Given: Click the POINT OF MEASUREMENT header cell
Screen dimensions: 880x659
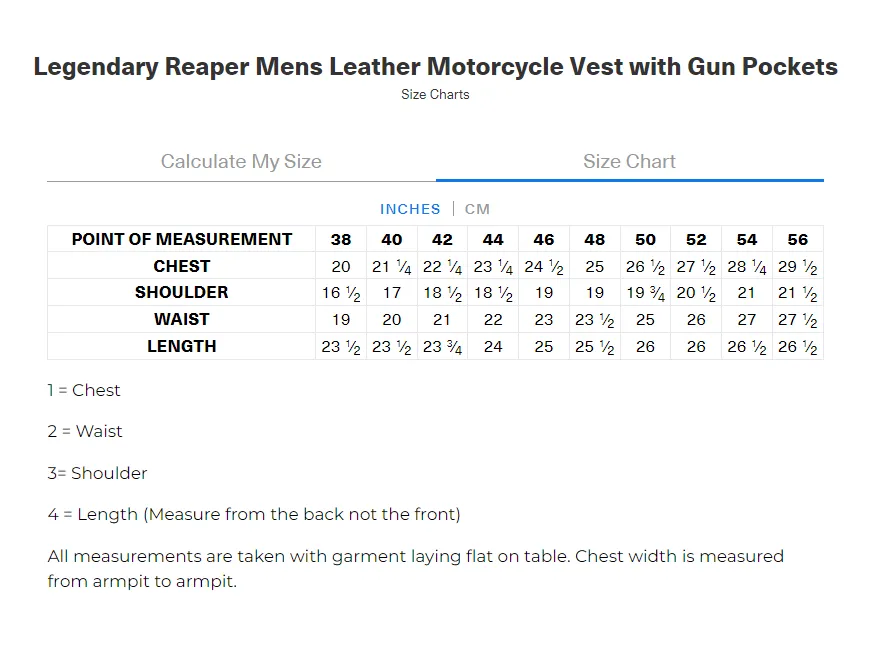Looking at the screenshot, I should [182, 240].
